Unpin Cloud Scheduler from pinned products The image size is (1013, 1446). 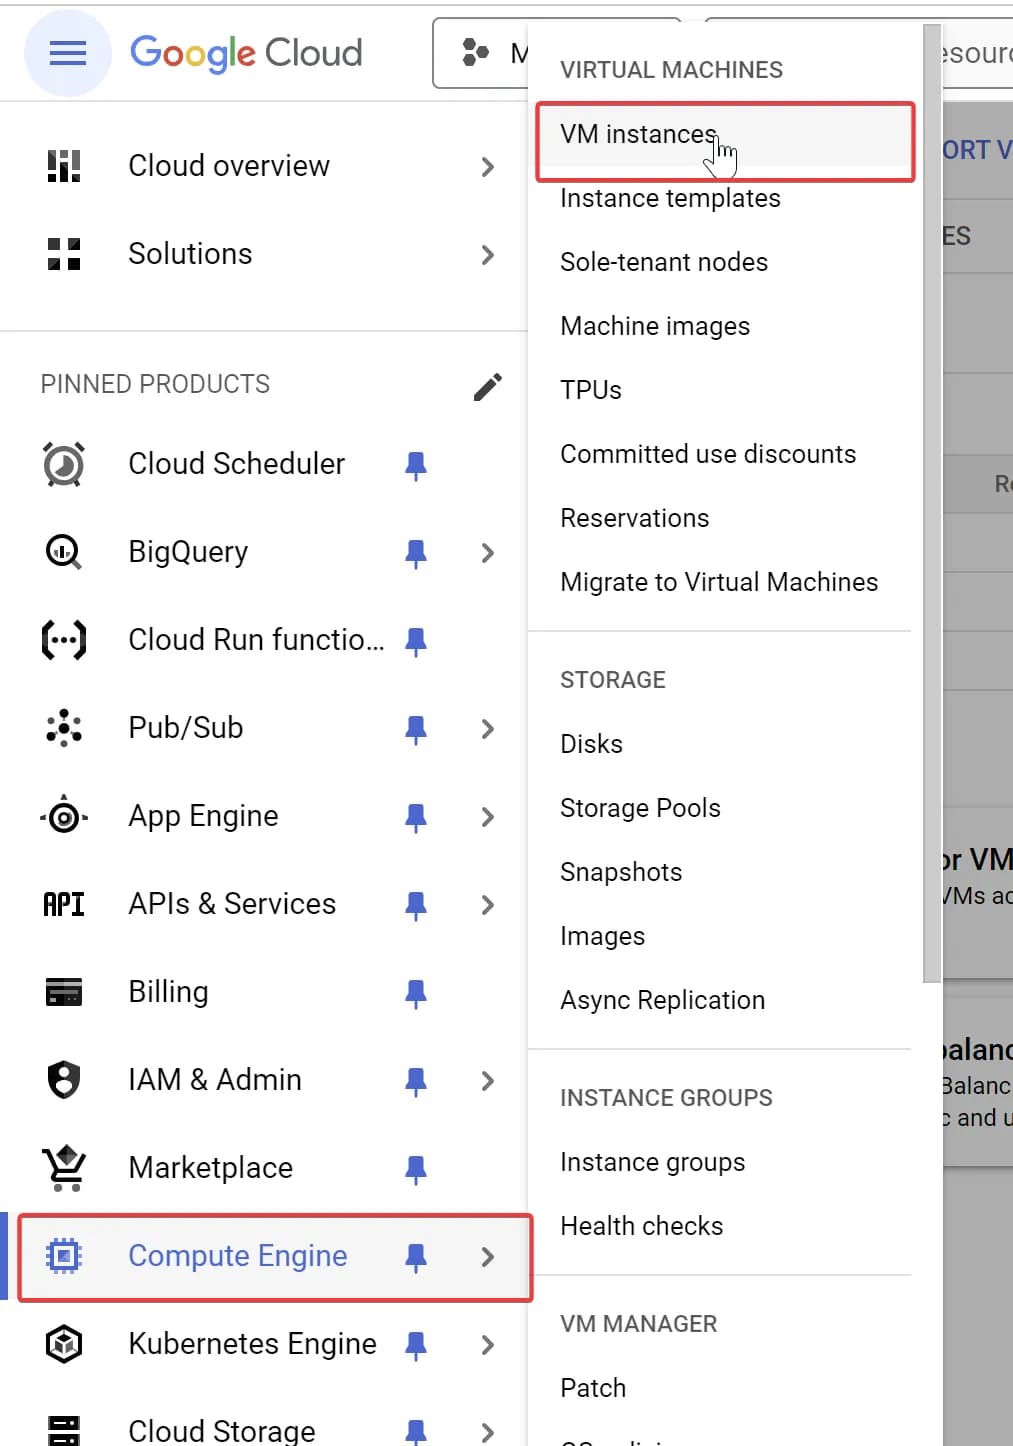coord(416,465)
